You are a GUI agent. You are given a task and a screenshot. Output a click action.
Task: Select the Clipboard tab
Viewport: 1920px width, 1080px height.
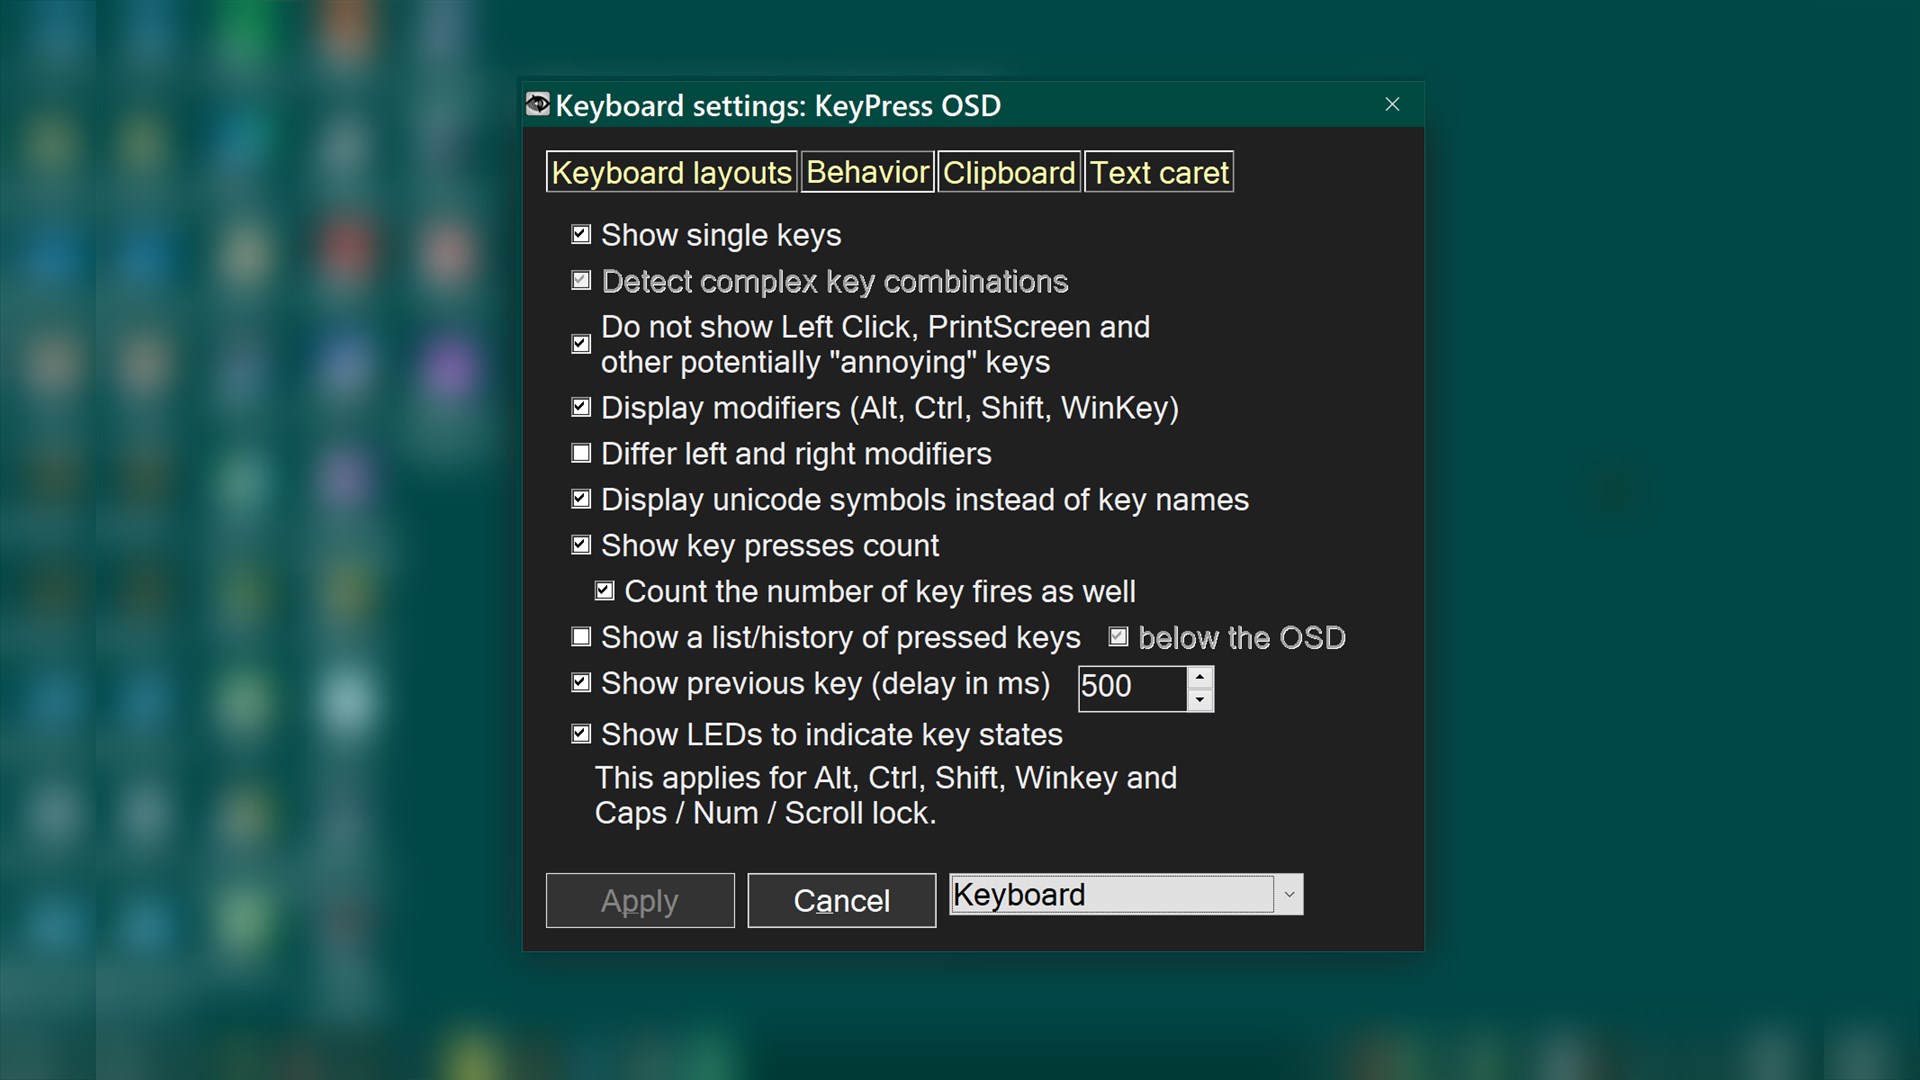pyautogui.click(x=1008, y=172)
